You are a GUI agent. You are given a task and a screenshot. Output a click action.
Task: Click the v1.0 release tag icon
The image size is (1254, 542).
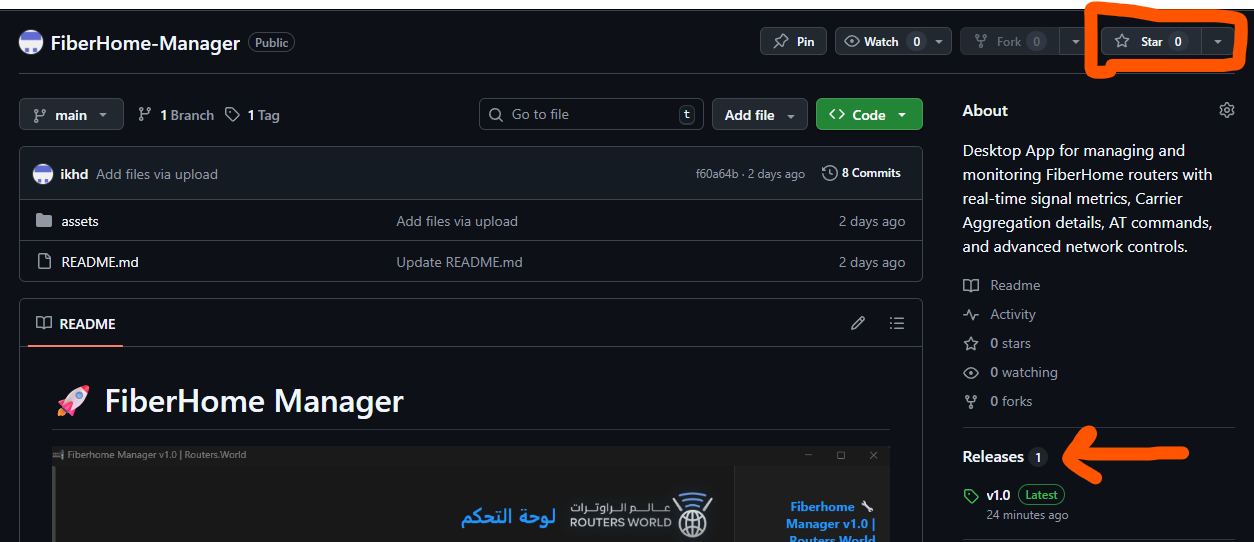tap(971, 495)
